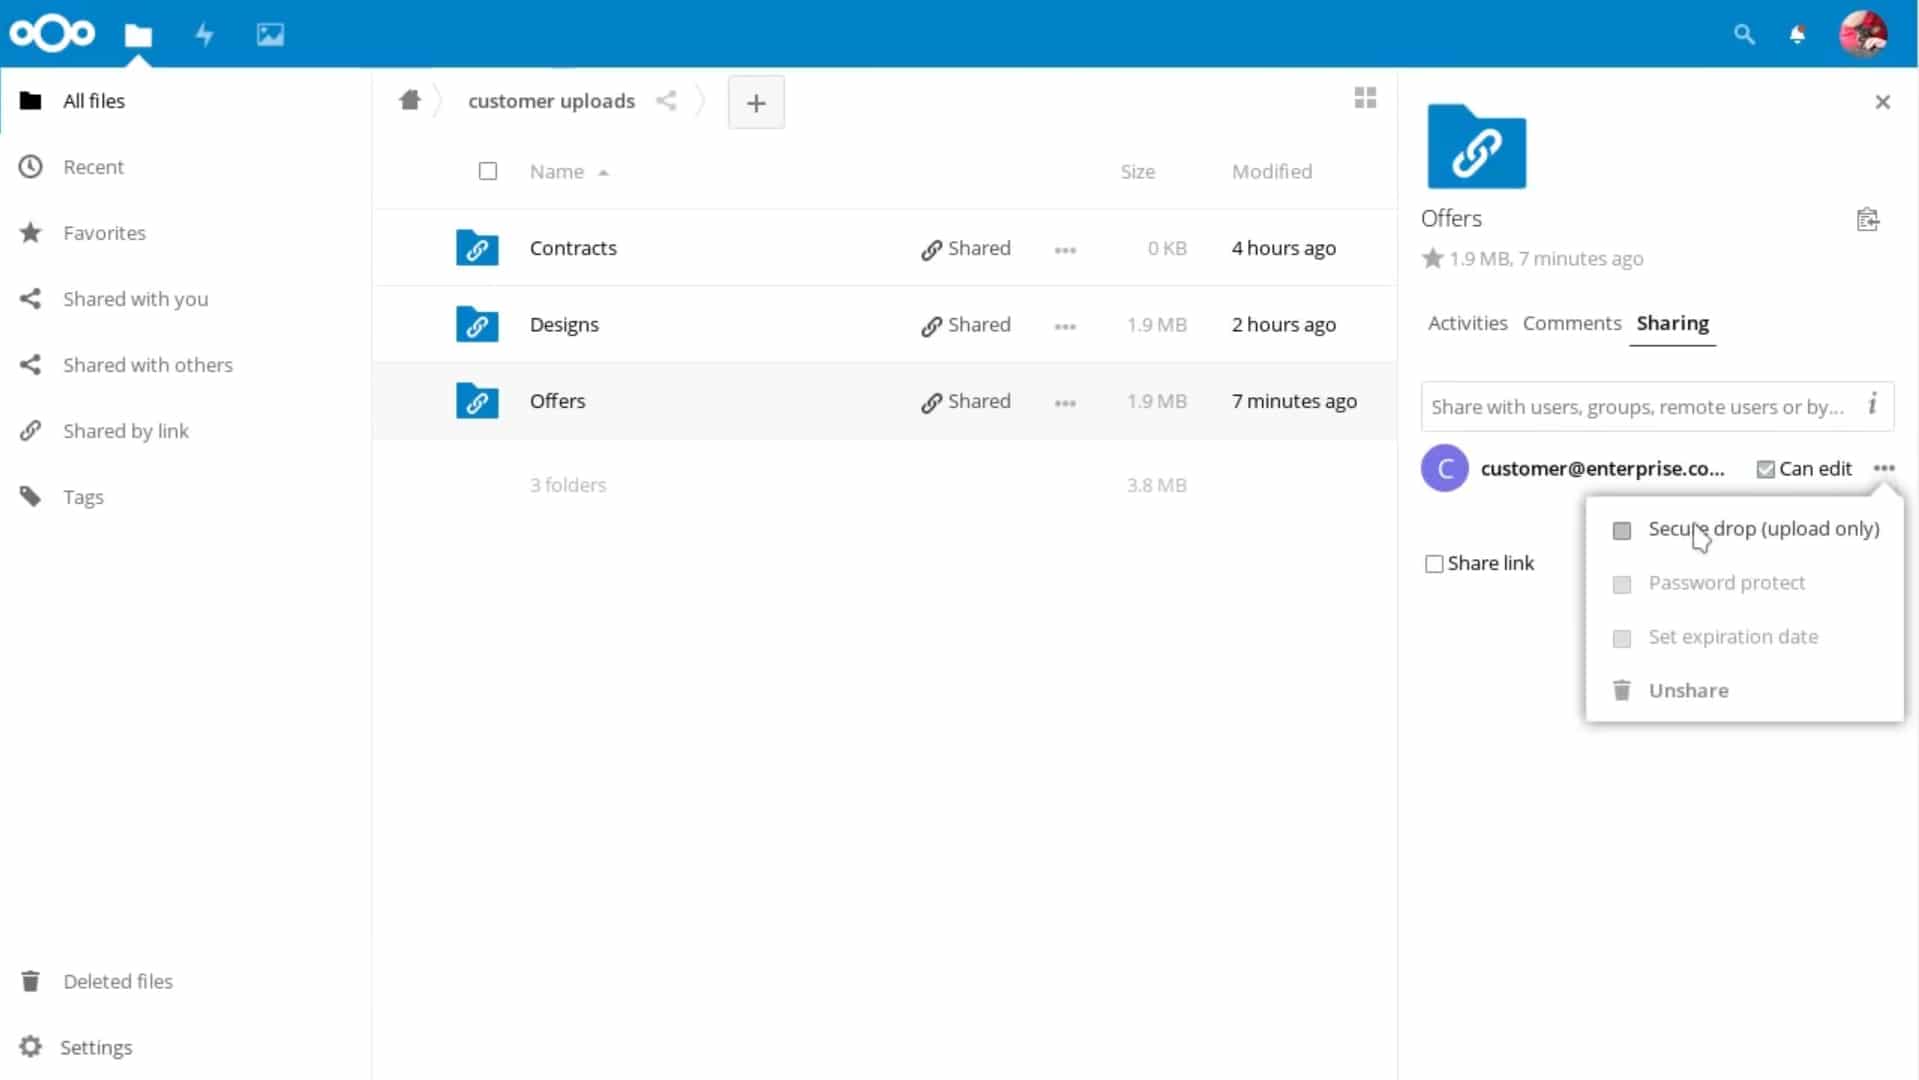The height and width of the screenshot is (1080, 1919).
Task: Open All files in navigation
Action: [185, 100]
